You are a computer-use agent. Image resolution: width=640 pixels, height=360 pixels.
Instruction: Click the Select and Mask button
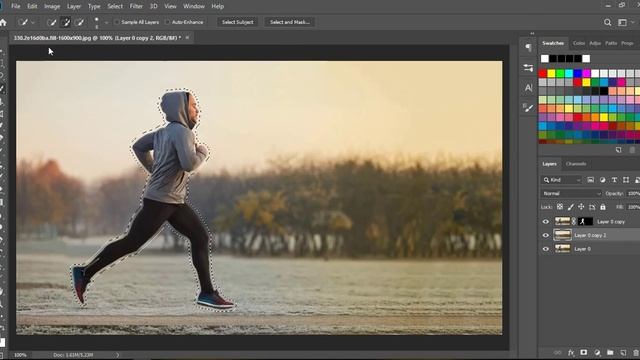tap(289, 22)
